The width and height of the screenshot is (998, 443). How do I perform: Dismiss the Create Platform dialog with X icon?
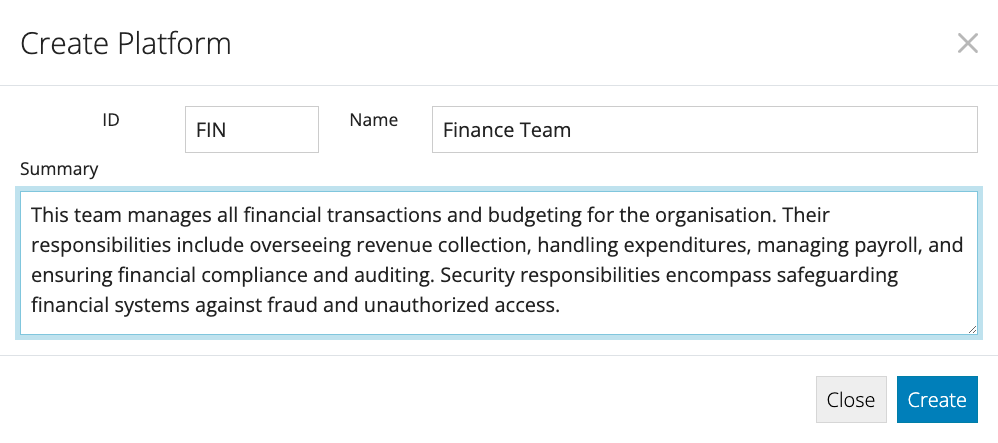pyautogui.click(x=967, y=44)
